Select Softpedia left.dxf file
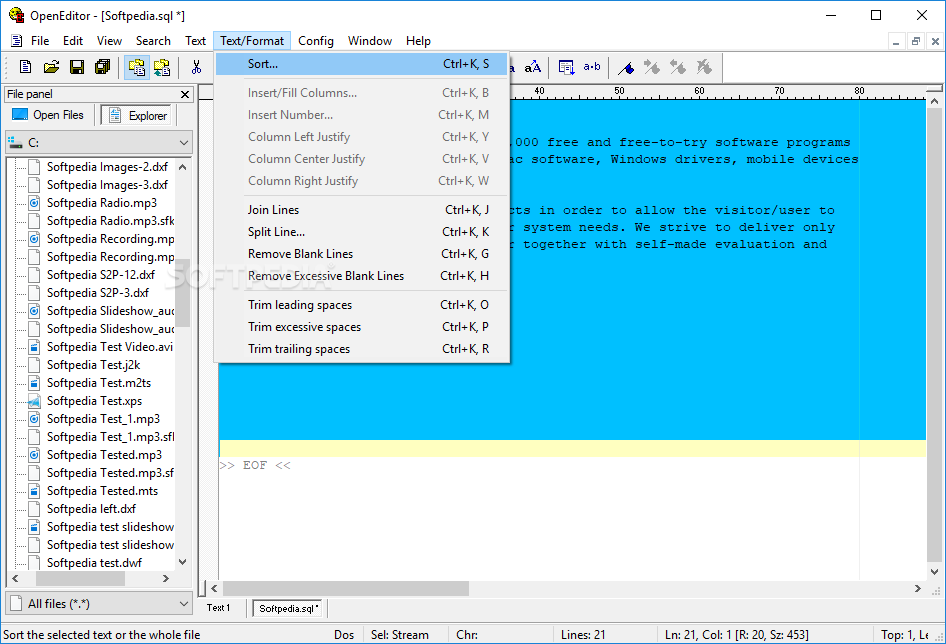 [91, 509]
